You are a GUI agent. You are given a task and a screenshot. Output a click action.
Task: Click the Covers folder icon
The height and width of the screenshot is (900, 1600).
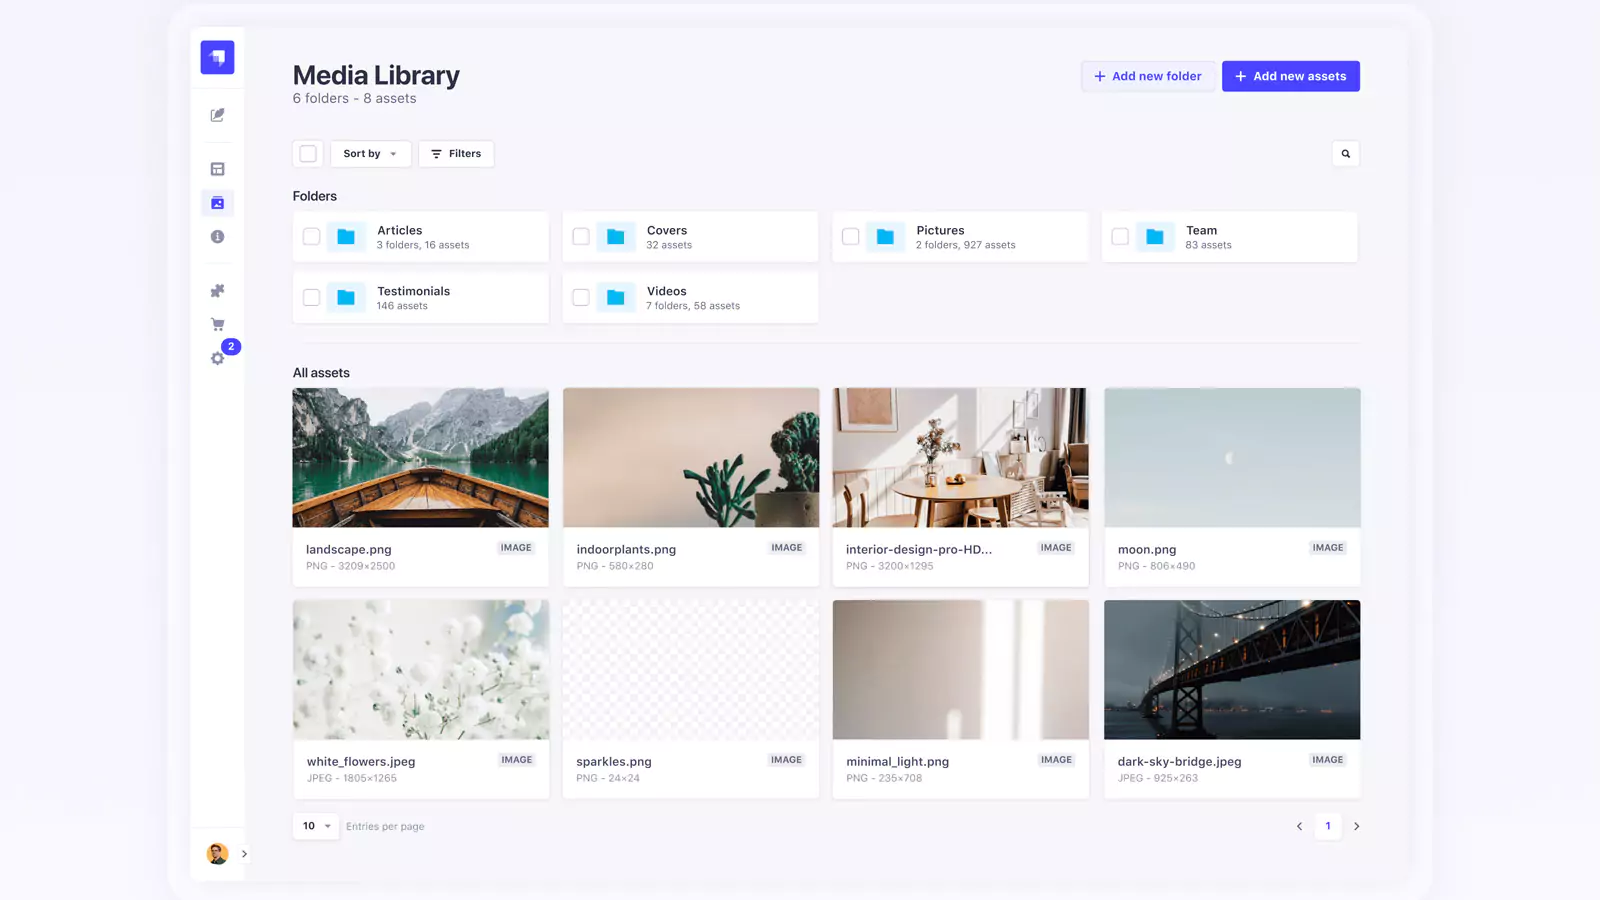616,237
